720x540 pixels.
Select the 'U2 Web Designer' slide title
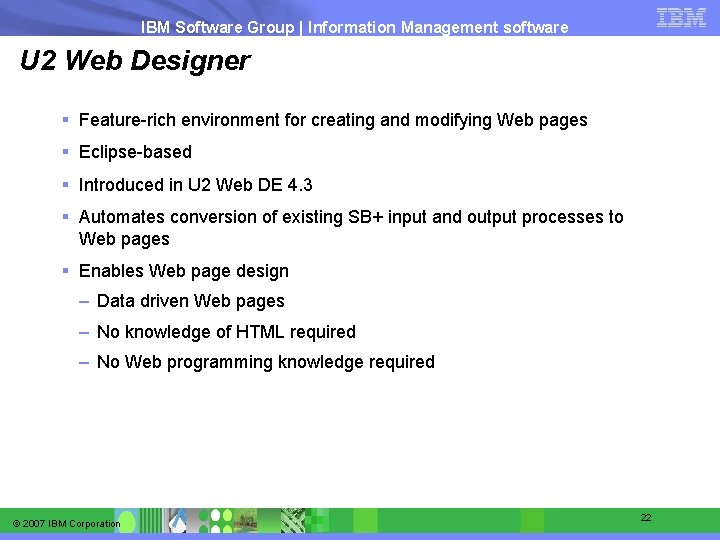[135, 61]
